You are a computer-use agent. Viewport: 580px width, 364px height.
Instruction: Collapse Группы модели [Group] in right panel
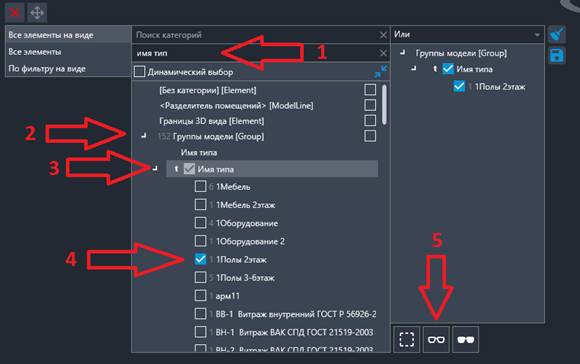tap(402, 53)
